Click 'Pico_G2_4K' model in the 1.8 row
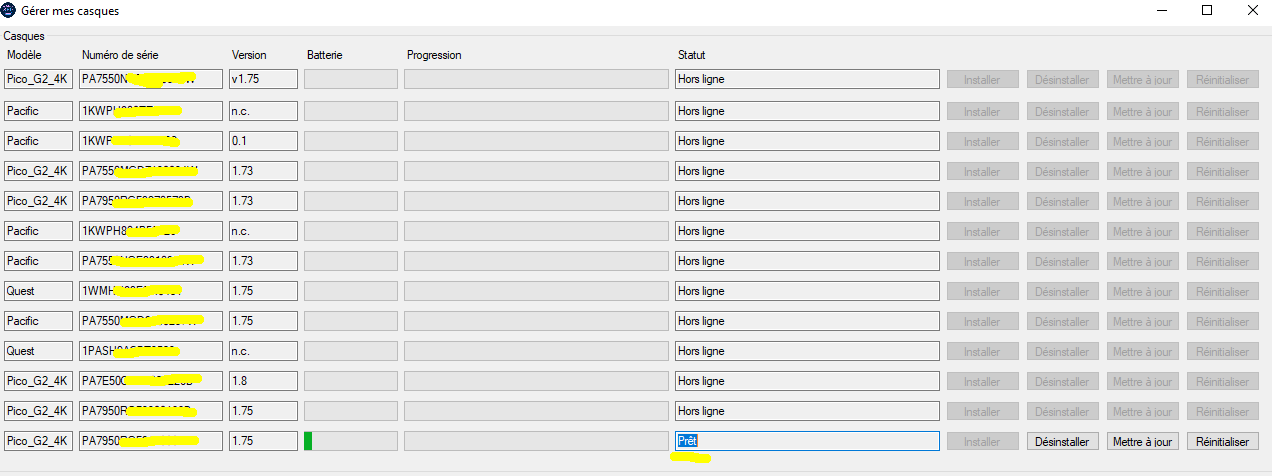The height and width of the screenshot is (476, 1272). point(39,381)
